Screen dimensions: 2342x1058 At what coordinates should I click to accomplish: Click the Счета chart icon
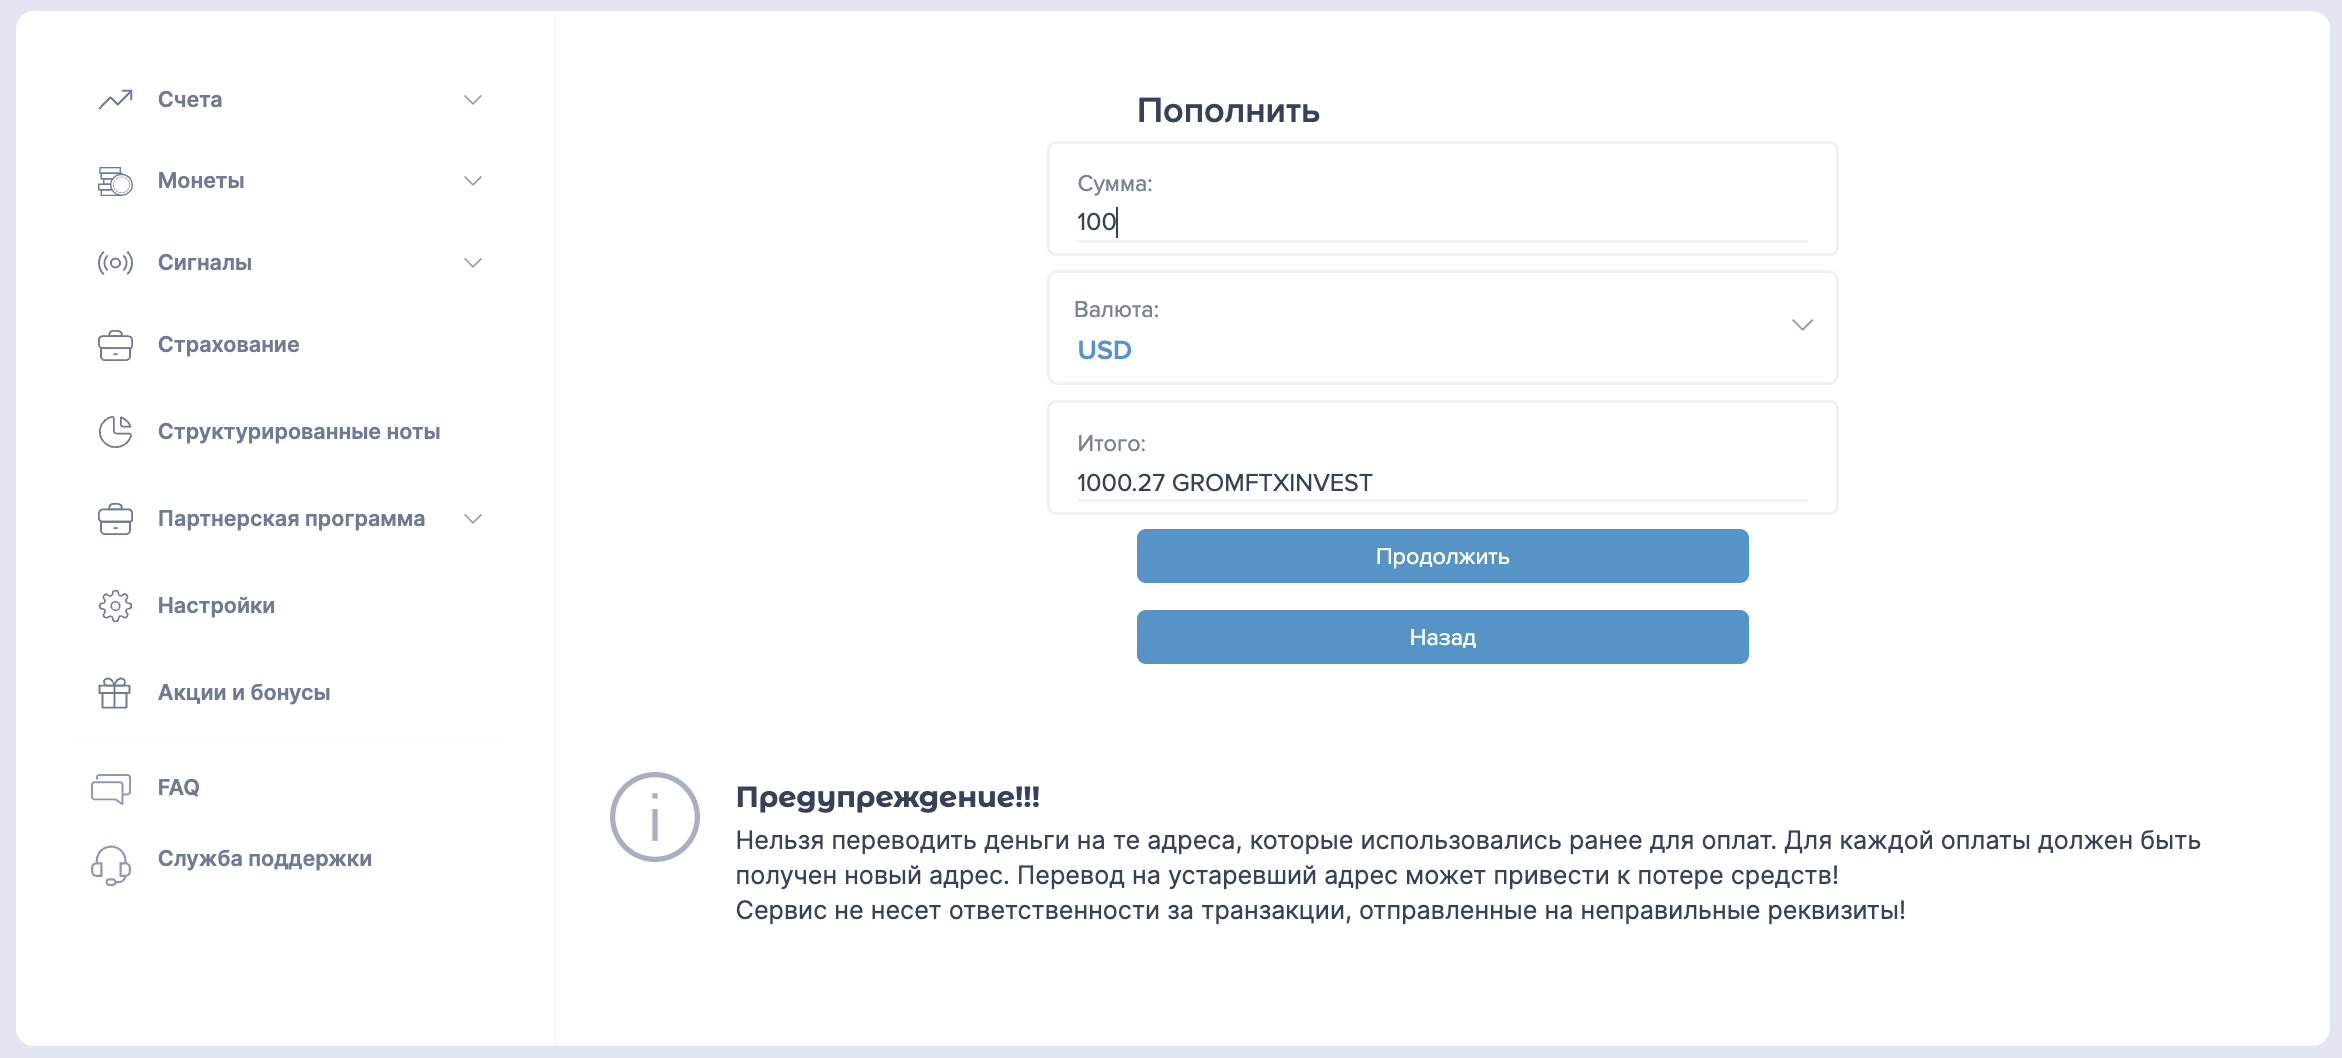(115, 100)
